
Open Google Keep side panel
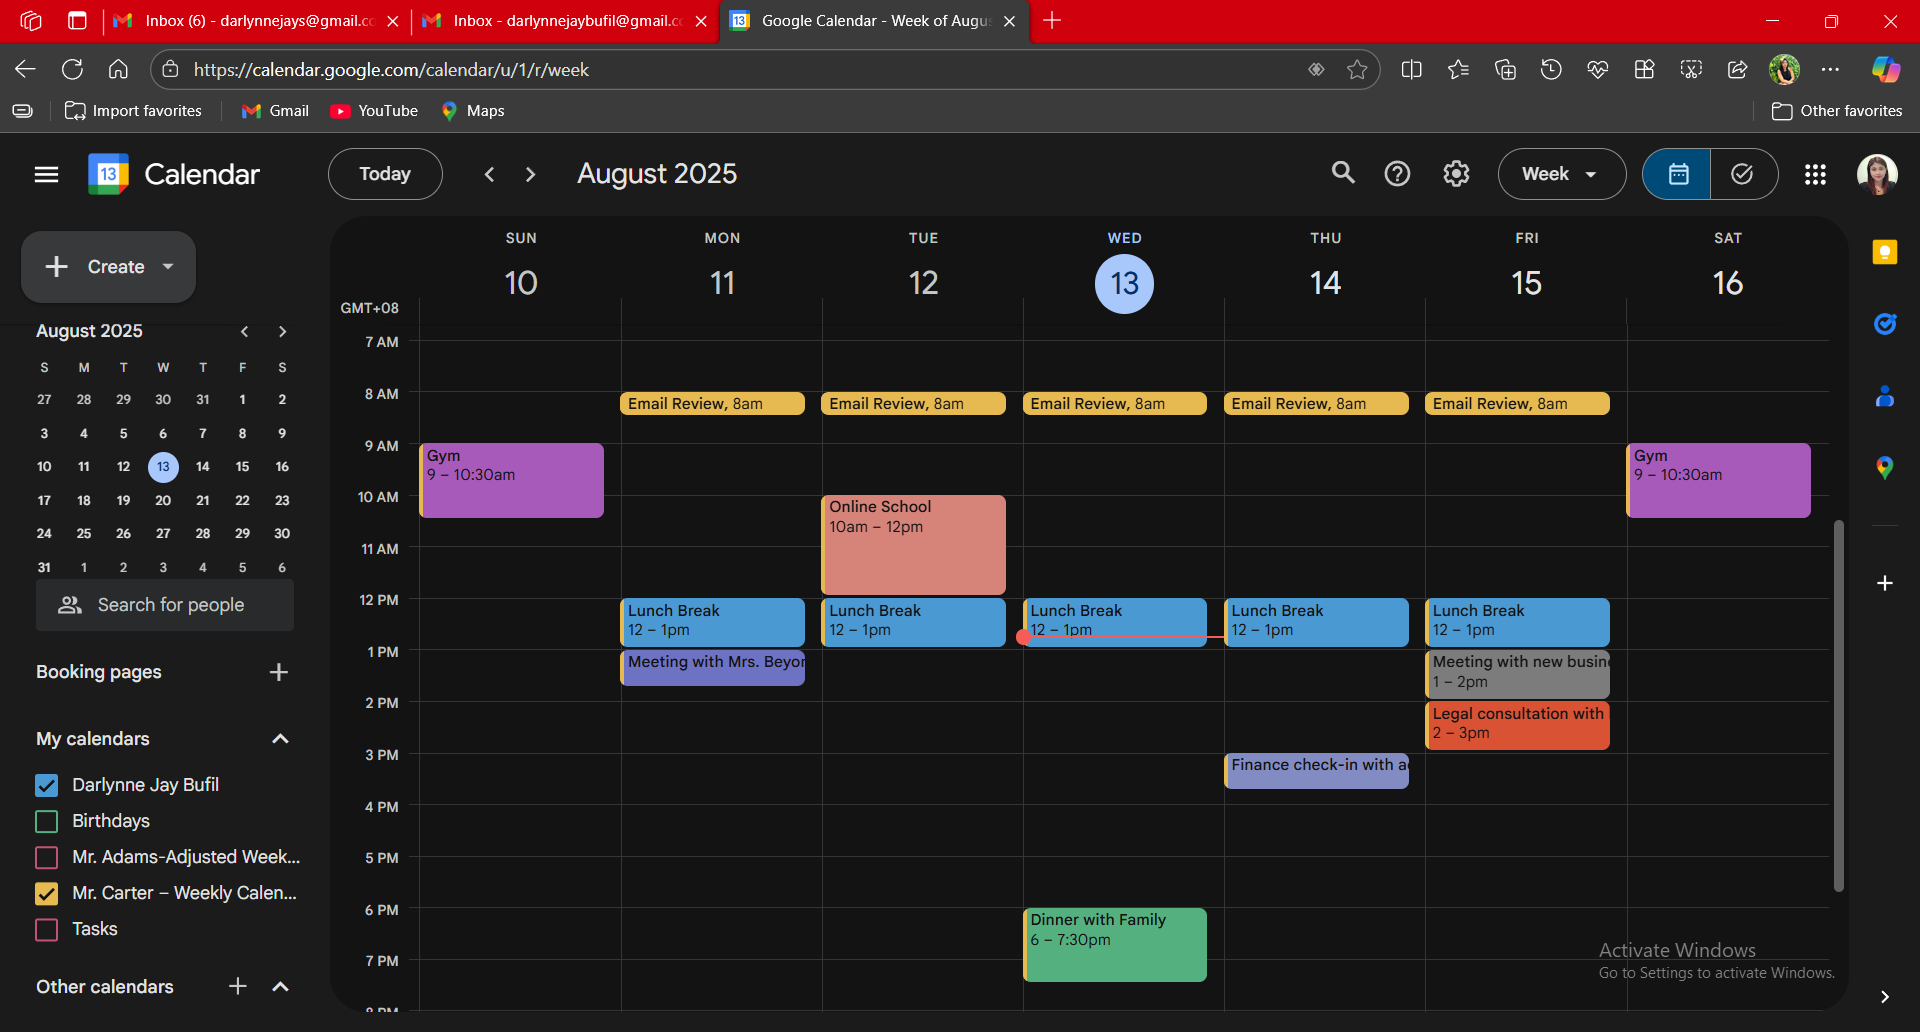click(x=1885, y=252)
